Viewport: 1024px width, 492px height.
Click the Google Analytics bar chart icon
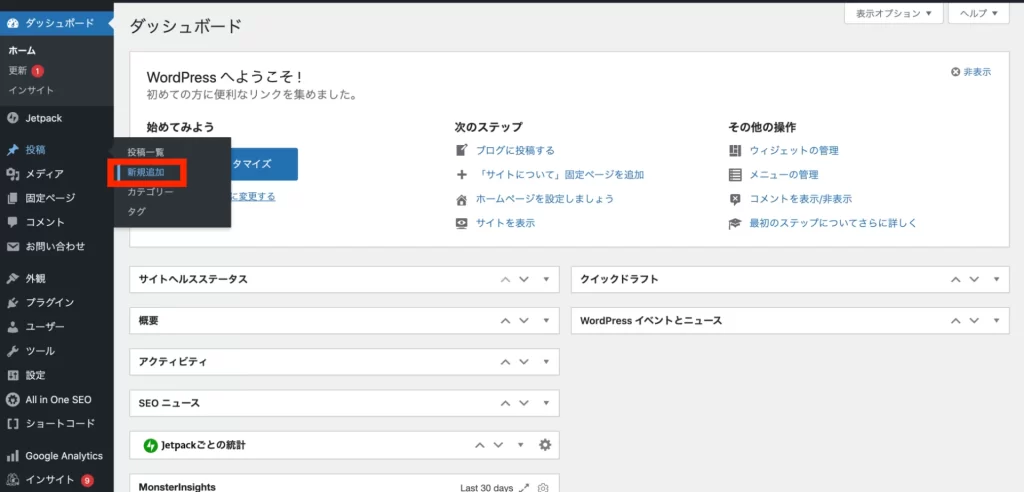[12, 456]
